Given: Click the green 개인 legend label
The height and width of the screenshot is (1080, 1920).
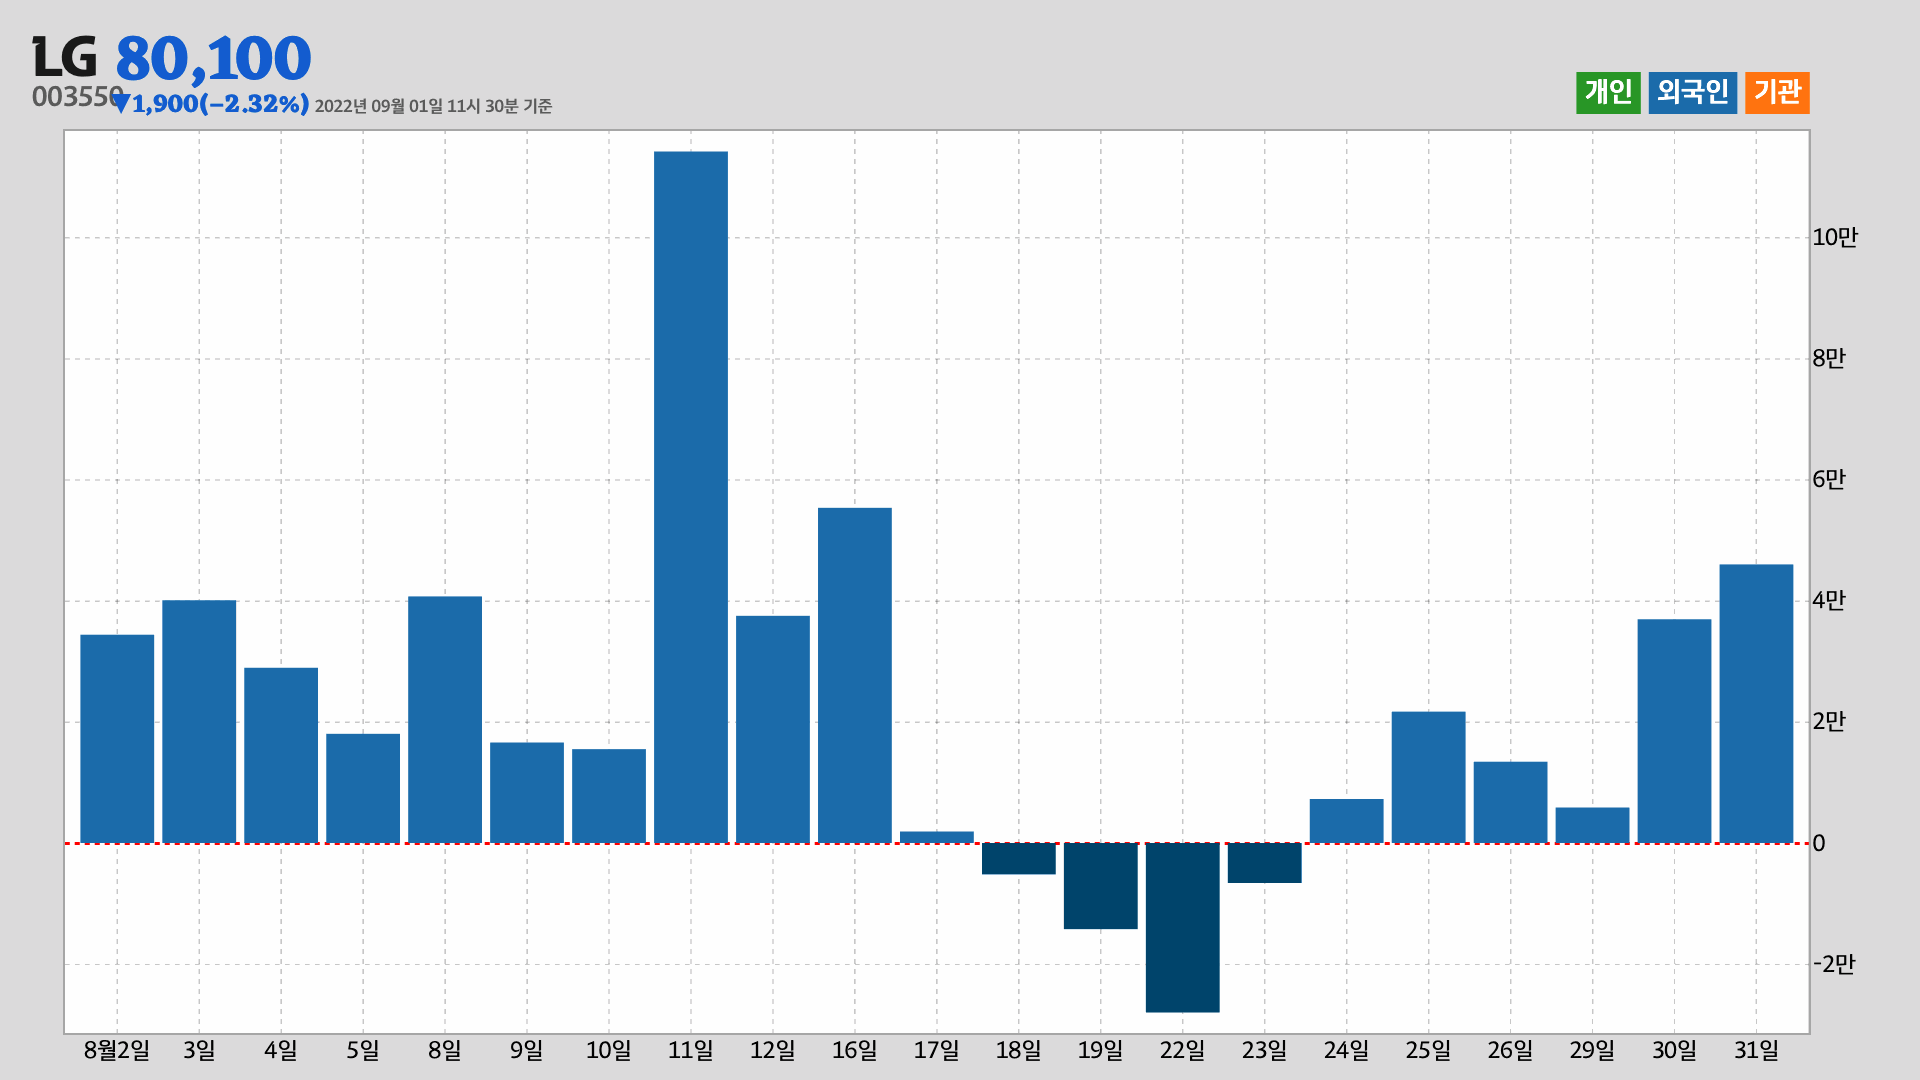Looking at the screenshot, I should pos(1608,92).
